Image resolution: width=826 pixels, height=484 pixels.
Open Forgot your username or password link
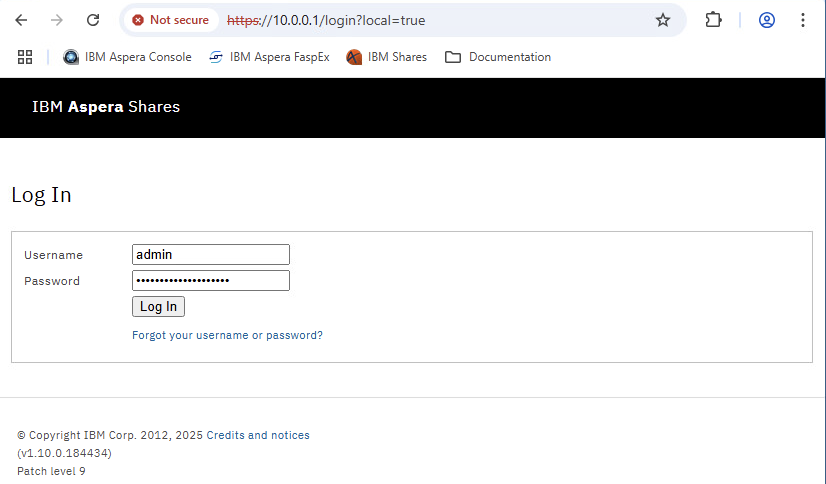click(227, 335)
